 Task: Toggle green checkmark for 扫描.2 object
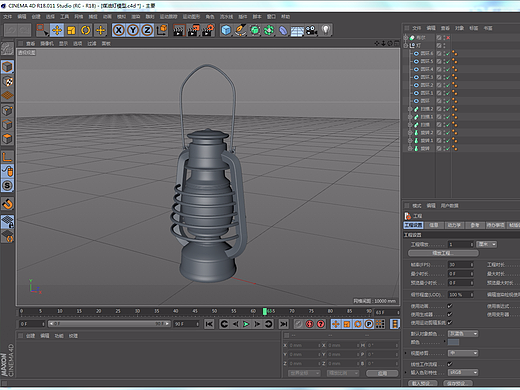click(x=448, y=109)
